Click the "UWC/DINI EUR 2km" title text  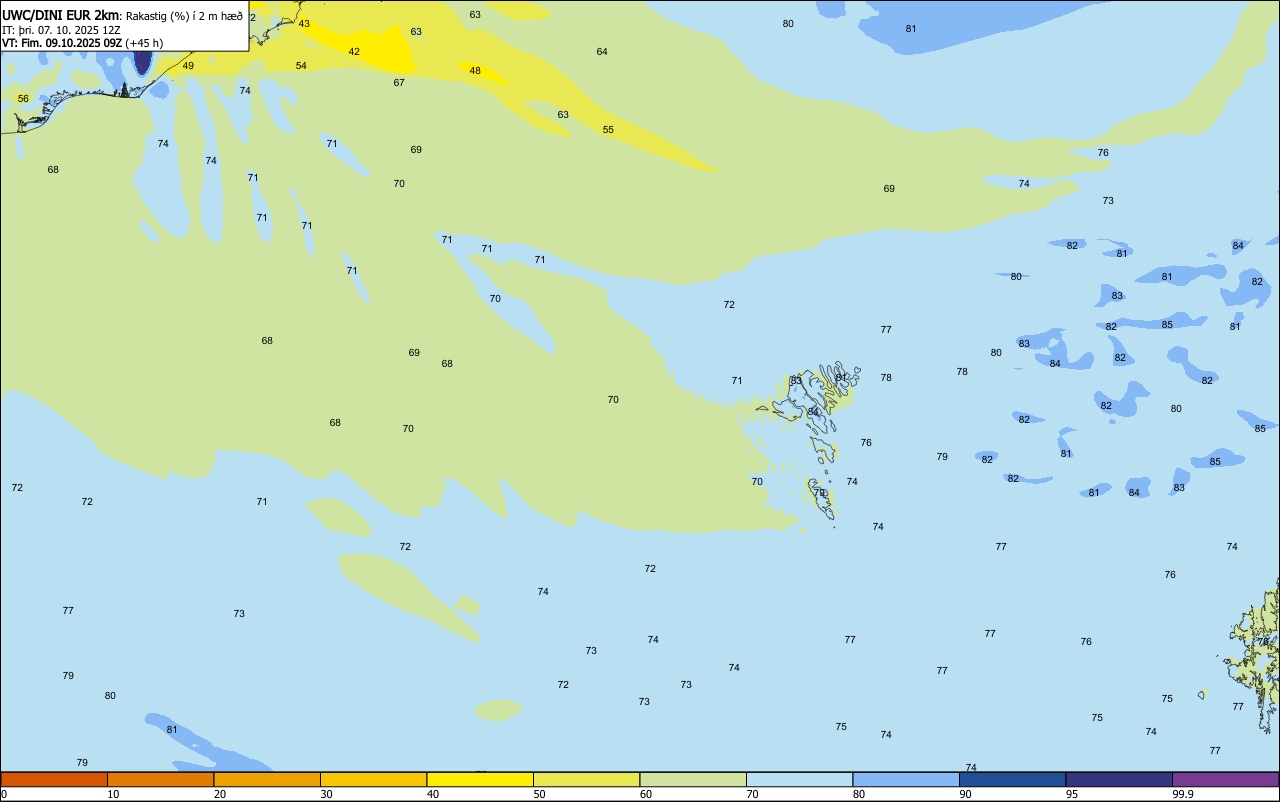[x=60, y=15]
